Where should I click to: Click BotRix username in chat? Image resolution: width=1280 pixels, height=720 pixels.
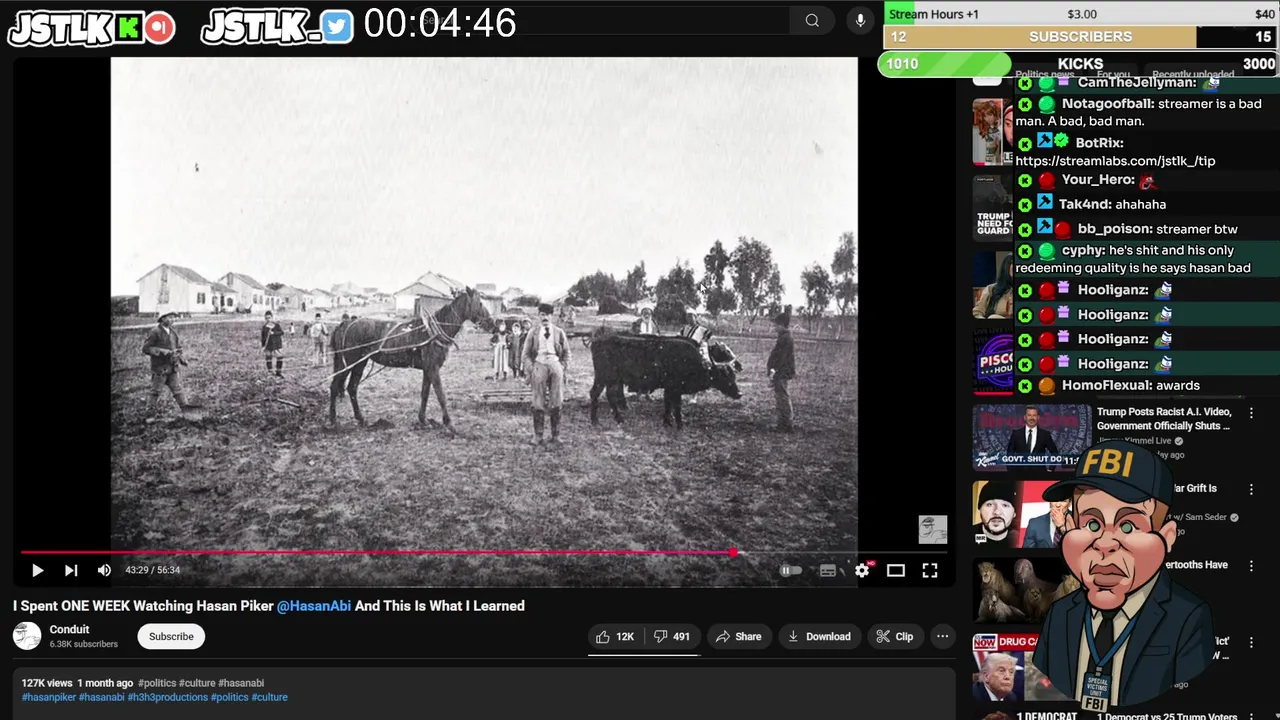(x=1099, y=143)
